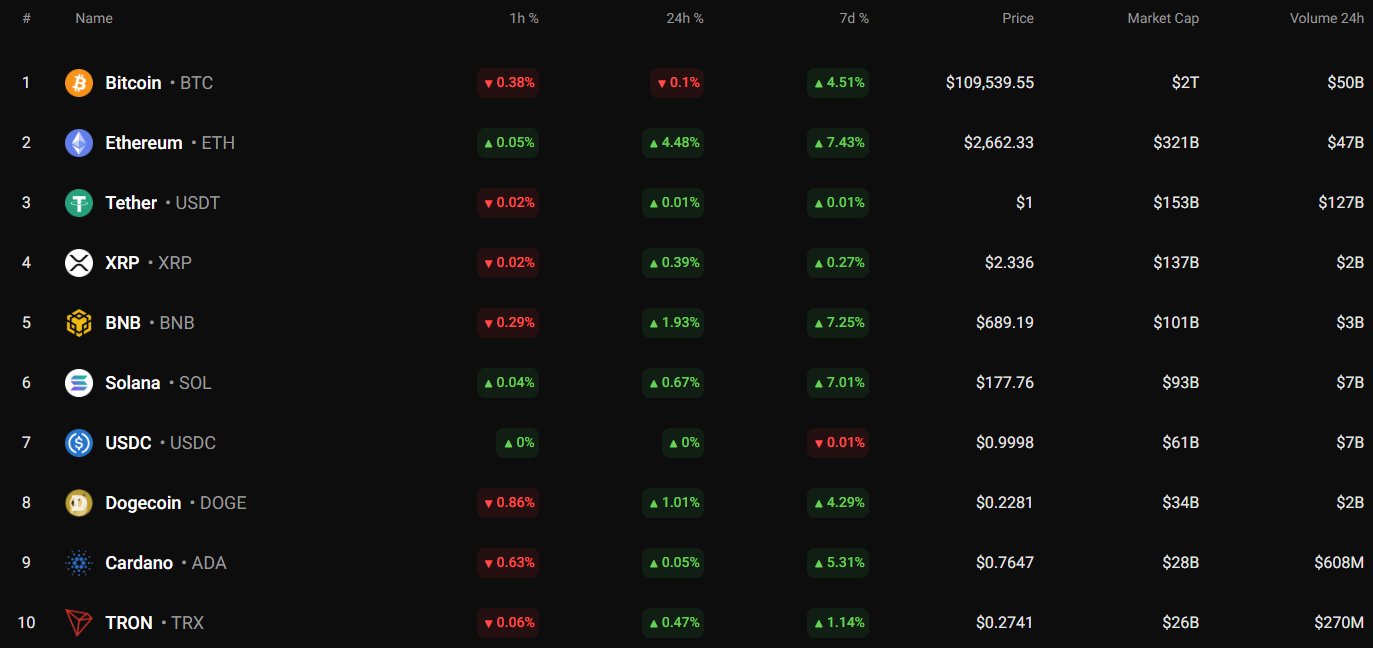This screenshot has width=1373, height=648.
Task: Click the TRON logo icon
Action: (79, 623)
